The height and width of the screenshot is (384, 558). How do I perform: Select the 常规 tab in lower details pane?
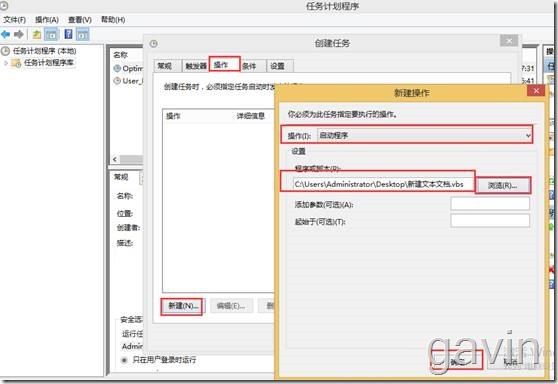tap(121, 177)
